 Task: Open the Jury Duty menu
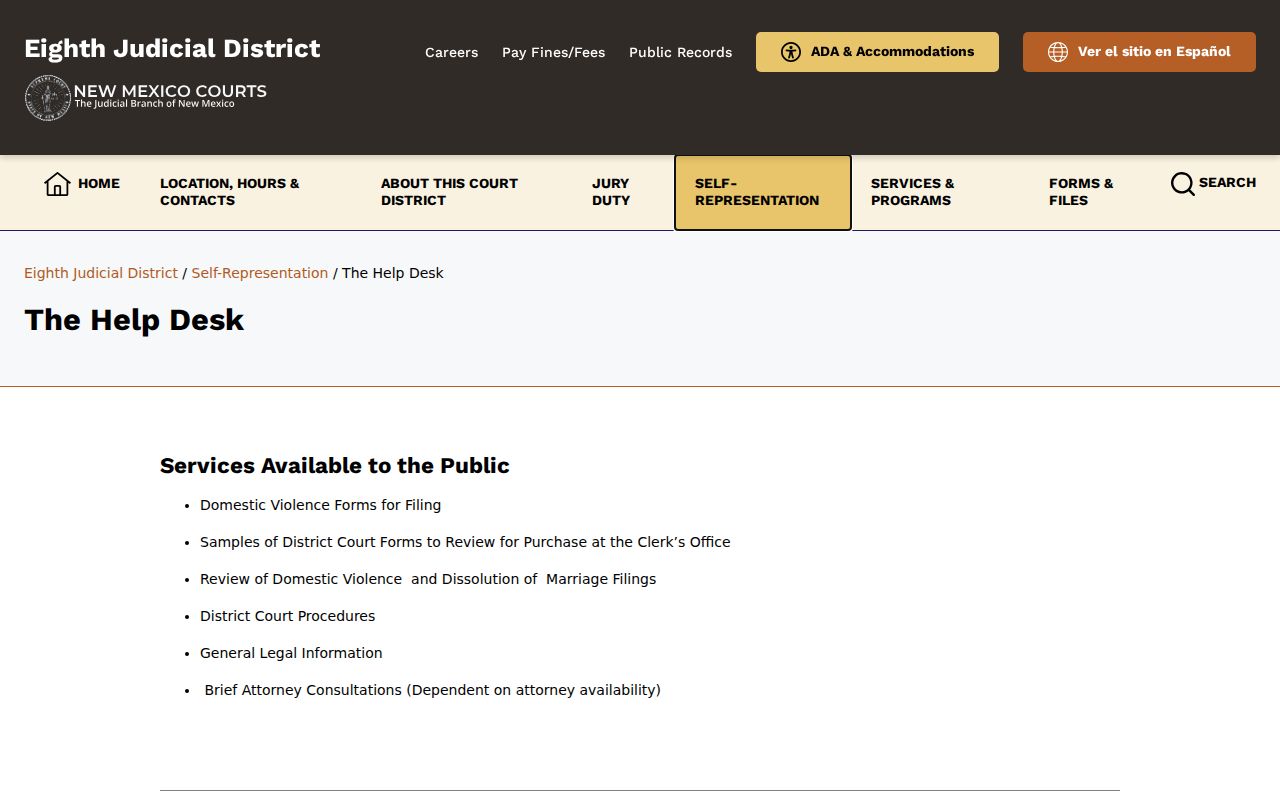click(611, 192)
